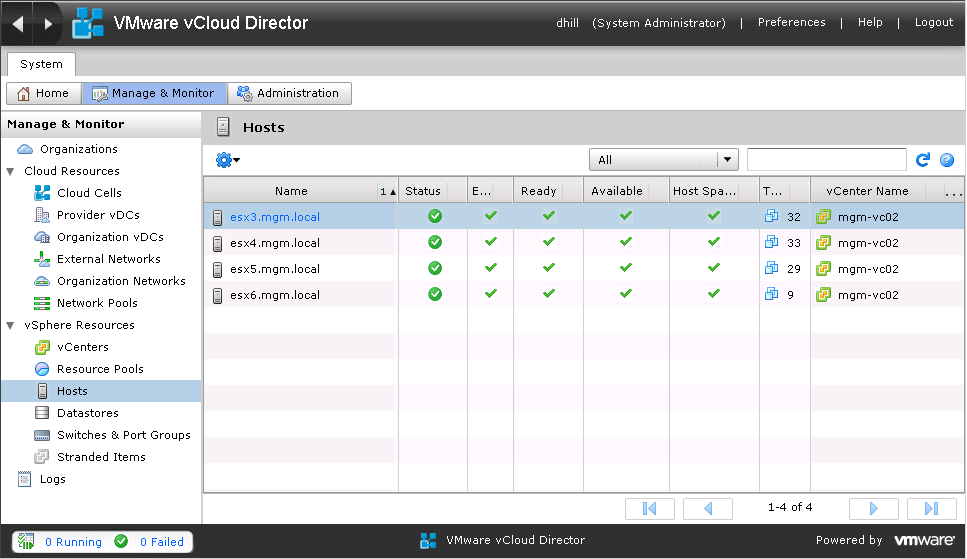Sort by the Host Spa... column
The width and height of the screenshot is (967, 559).
(x=704, y=191)
